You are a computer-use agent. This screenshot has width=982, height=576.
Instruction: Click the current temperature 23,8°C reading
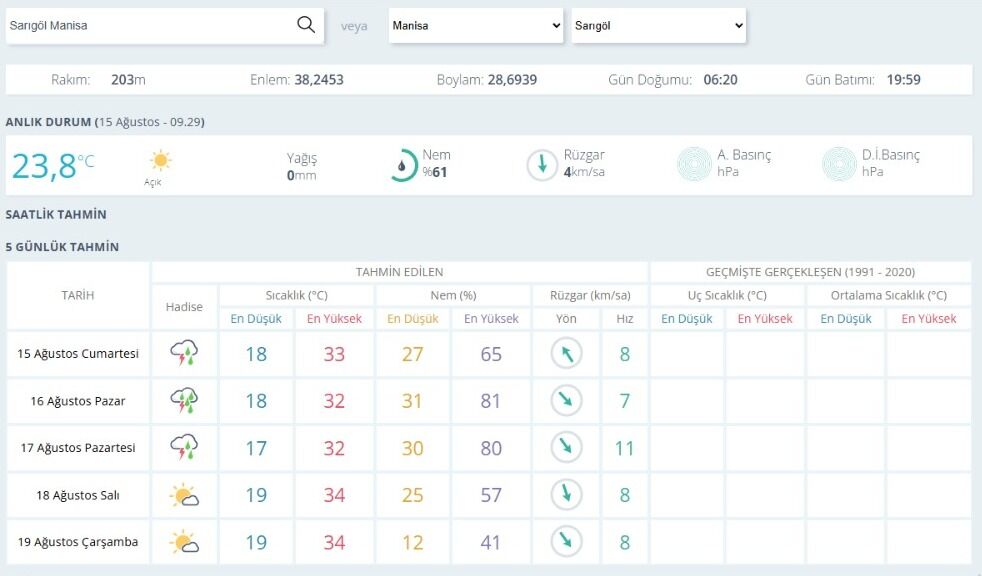click(x=53, y=166)
